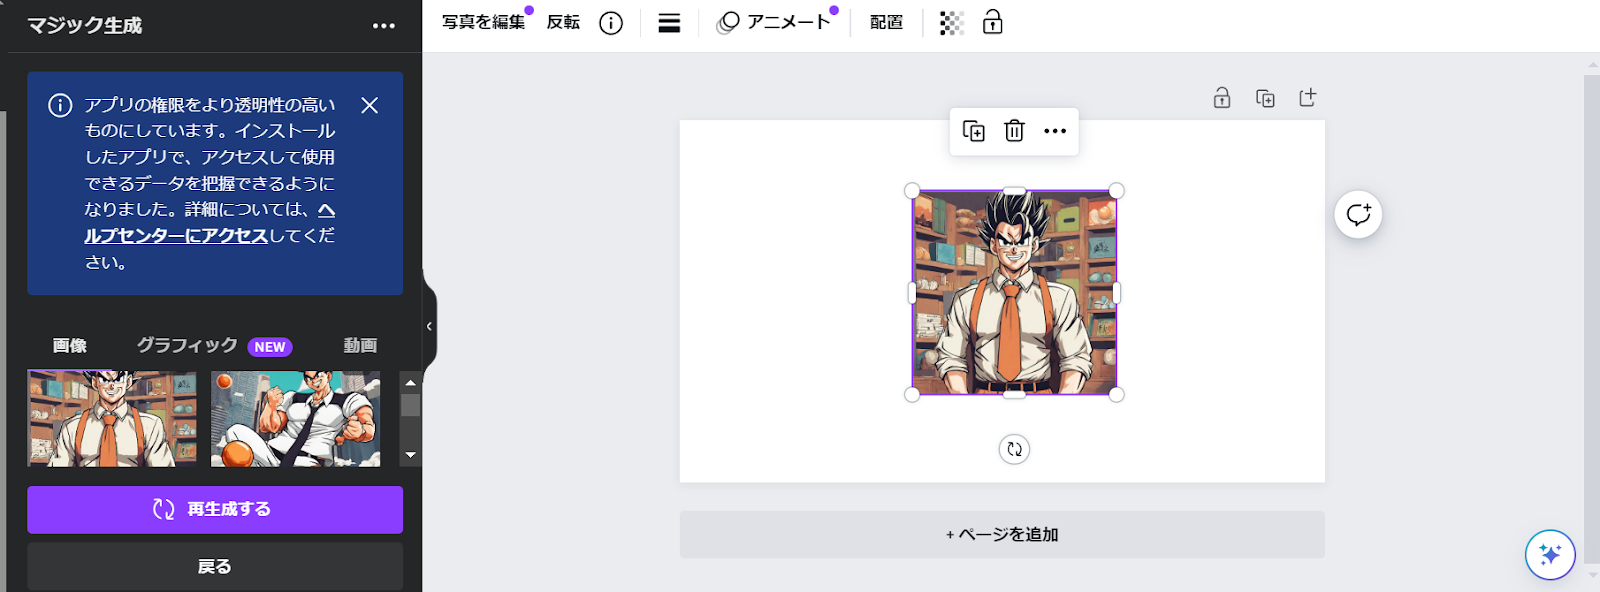This screenshot has width=1600, height=592.
Task: Select the second generated image with basketball
Action: pos(295,419)
